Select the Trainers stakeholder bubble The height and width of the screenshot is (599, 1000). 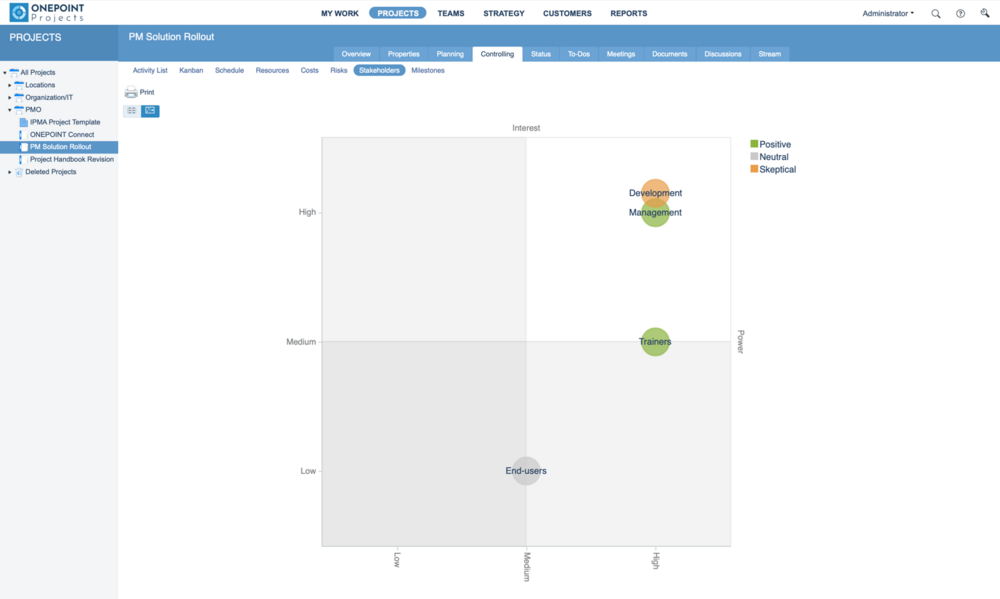655,341
